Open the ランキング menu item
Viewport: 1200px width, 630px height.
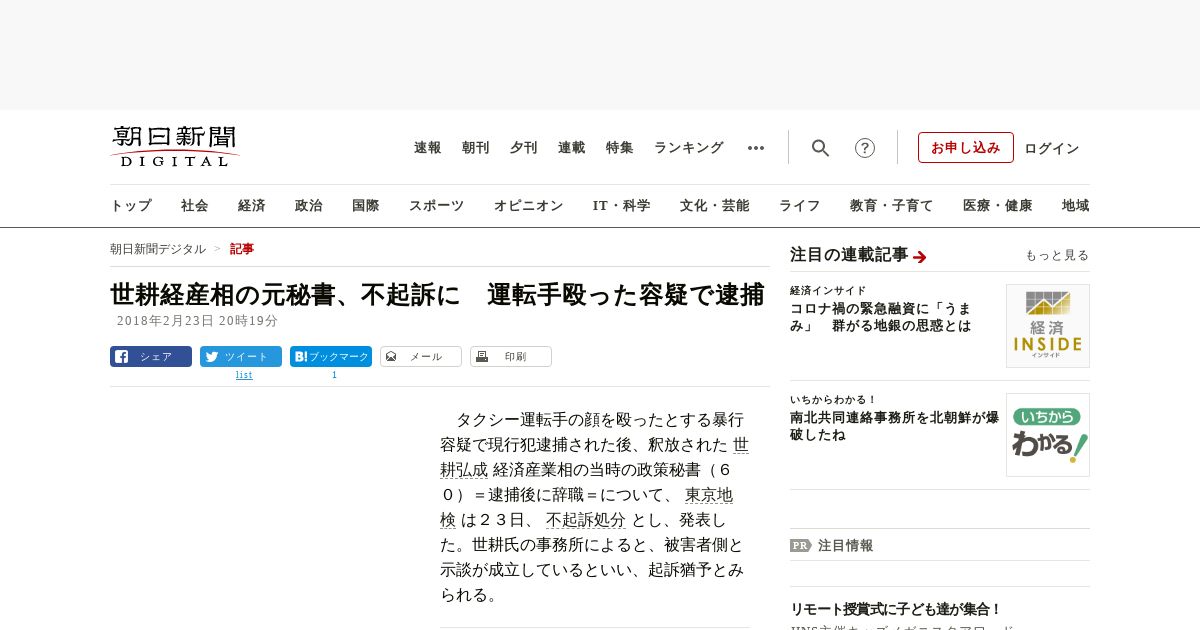point(689,148)
